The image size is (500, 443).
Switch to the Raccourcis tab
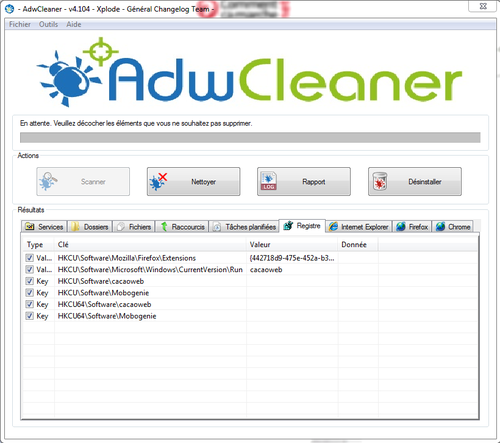coord(183,227)
